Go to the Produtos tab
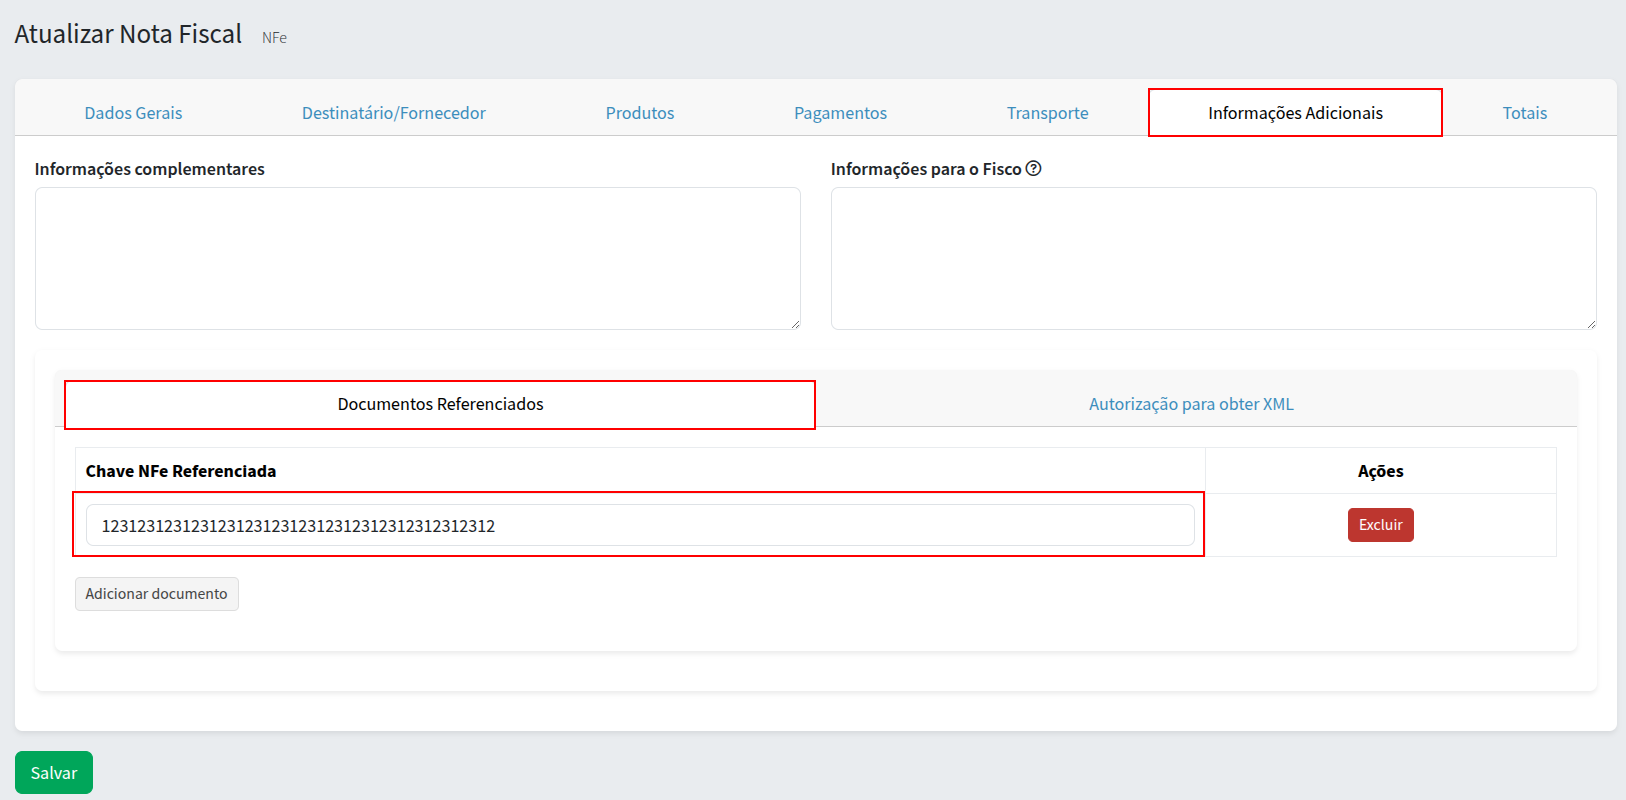This screenshot has height=800, width=1626. [x=640, y=113]
